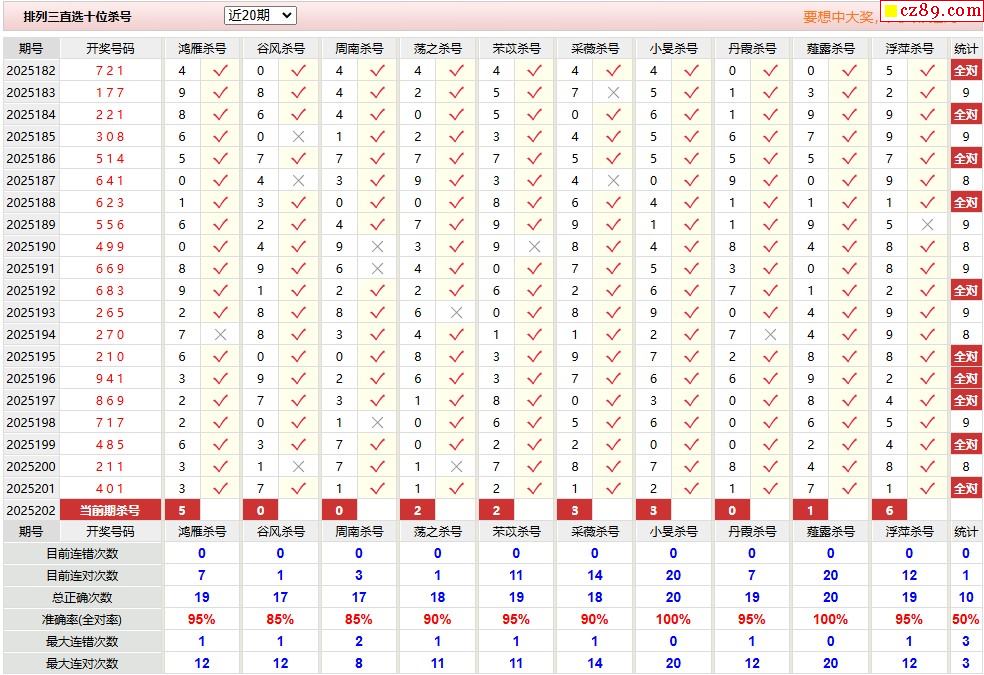Click the 最大连对次数 row label

pyautogui.click(x=82, y=664)
